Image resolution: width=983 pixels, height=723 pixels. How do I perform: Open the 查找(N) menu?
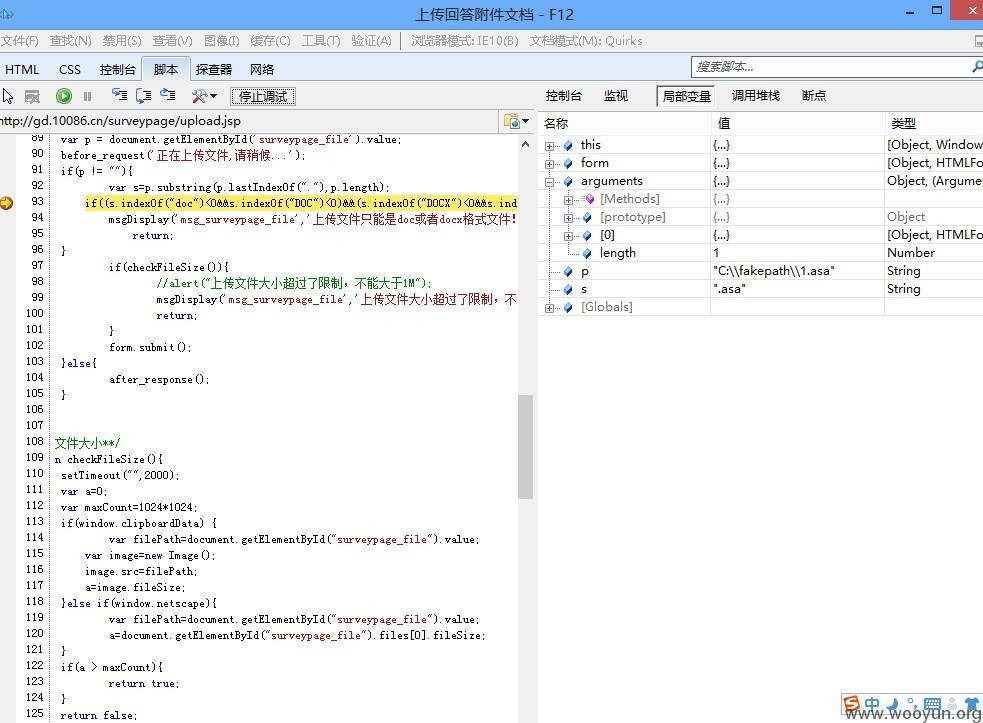70,41
